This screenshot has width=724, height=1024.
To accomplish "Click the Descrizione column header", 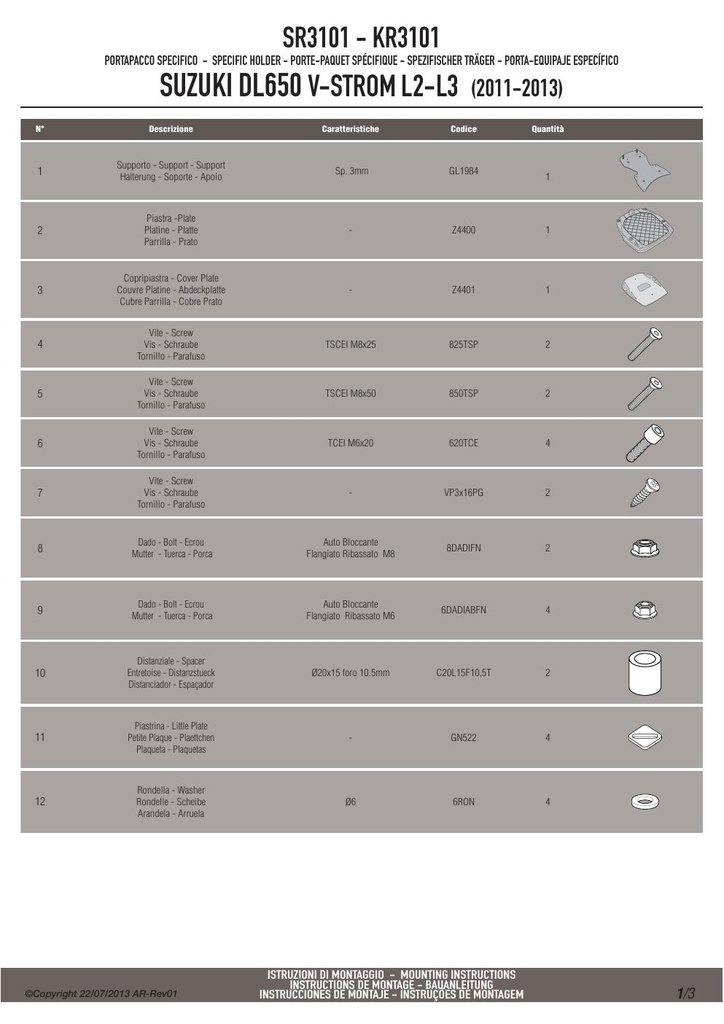I will (171, 129).
